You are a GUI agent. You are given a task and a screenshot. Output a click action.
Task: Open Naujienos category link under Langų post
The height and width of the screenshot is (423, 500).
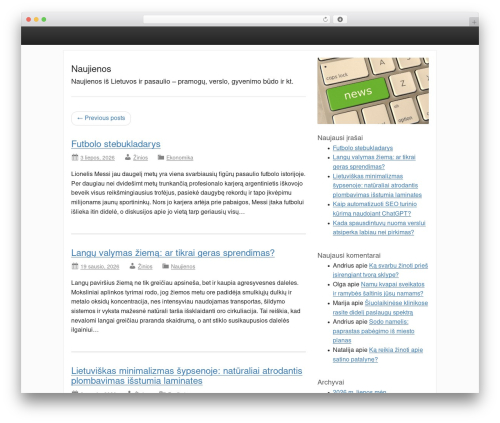[x=183, y=267]
